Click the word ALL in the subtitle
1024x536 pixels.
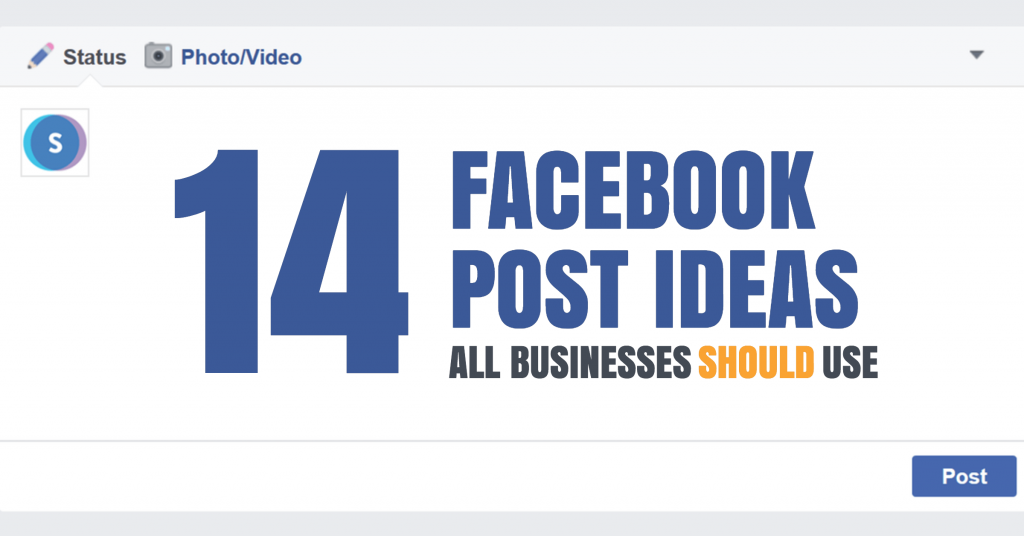point(474,362)
